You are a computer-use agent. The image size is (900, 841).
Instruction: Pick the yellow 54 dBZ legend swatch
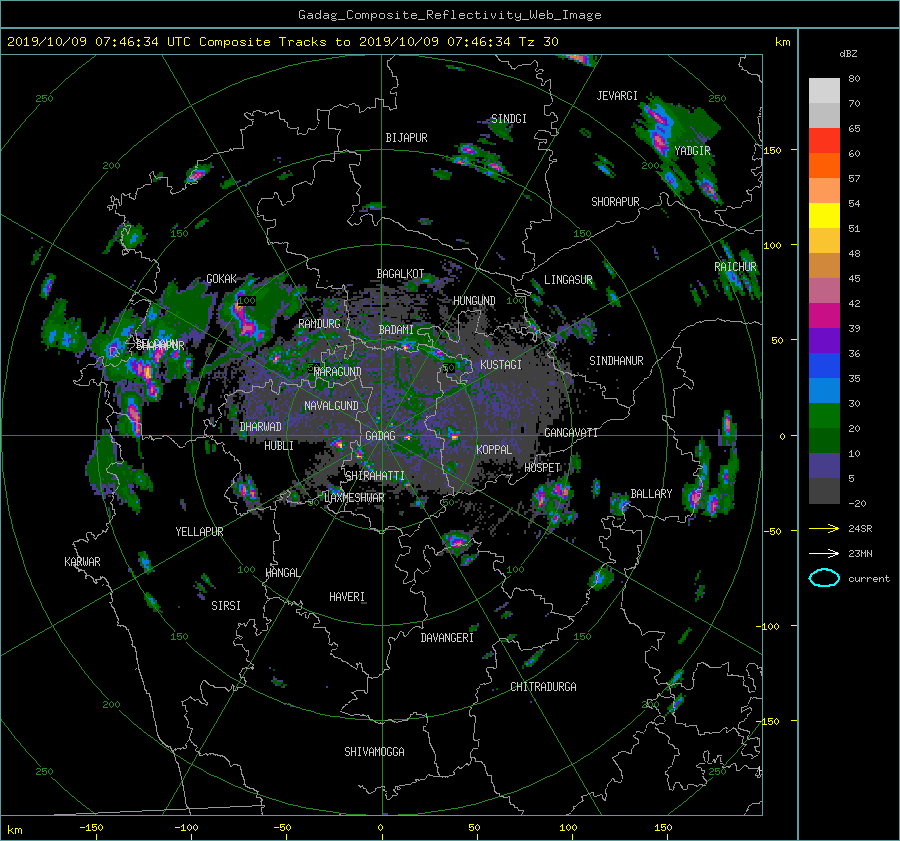pos(824,215)
